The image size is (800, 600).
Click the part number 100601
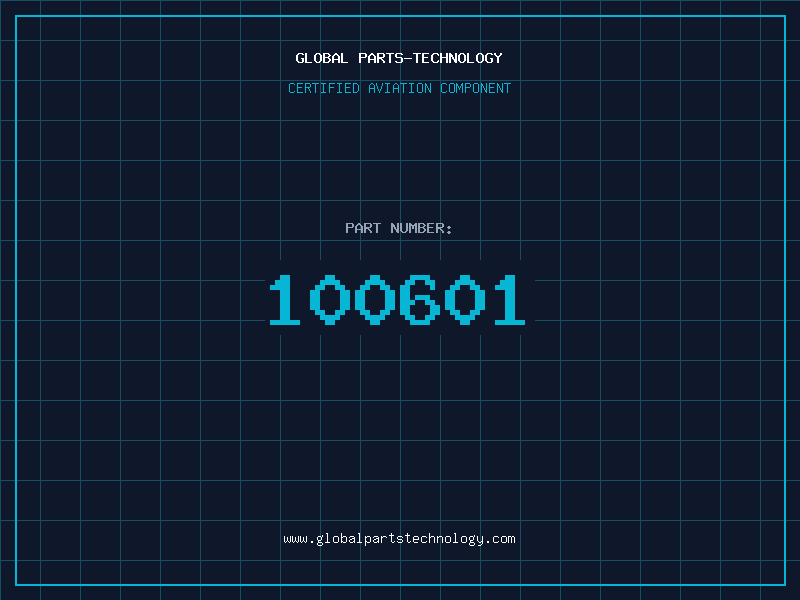pyautogui.click(x=397, y=299)
